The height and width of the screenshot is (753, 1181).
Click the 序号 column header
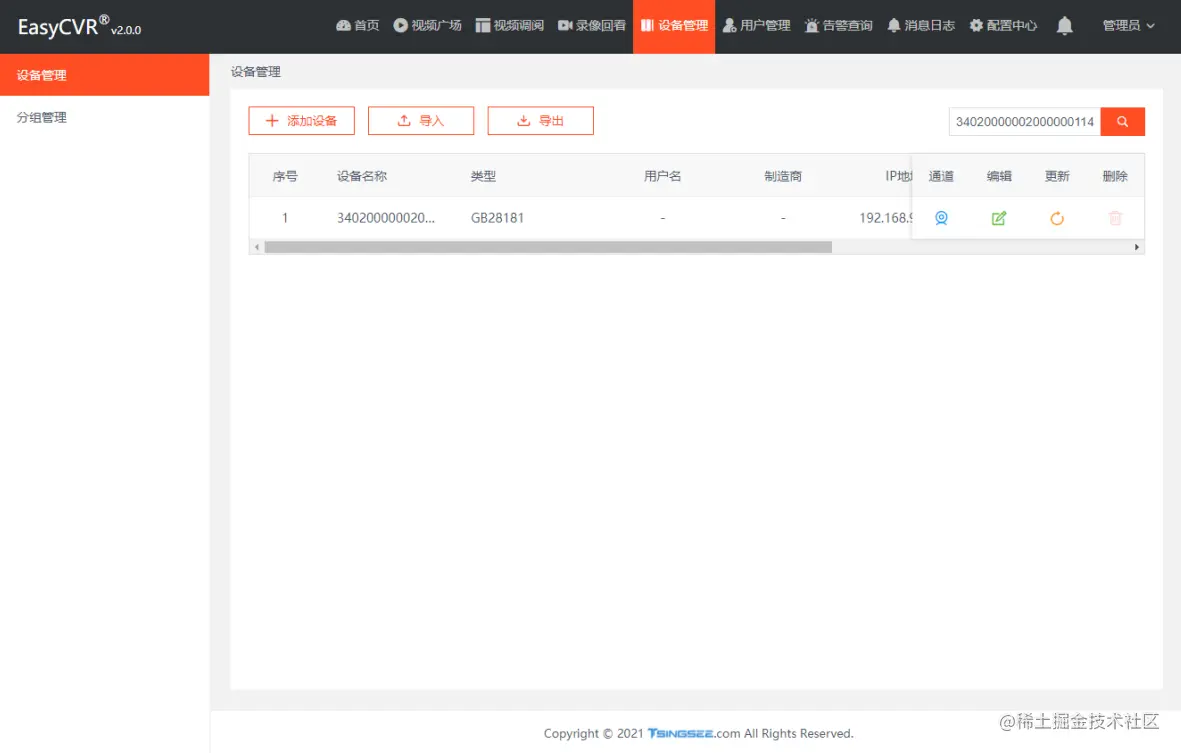(285, 176)
